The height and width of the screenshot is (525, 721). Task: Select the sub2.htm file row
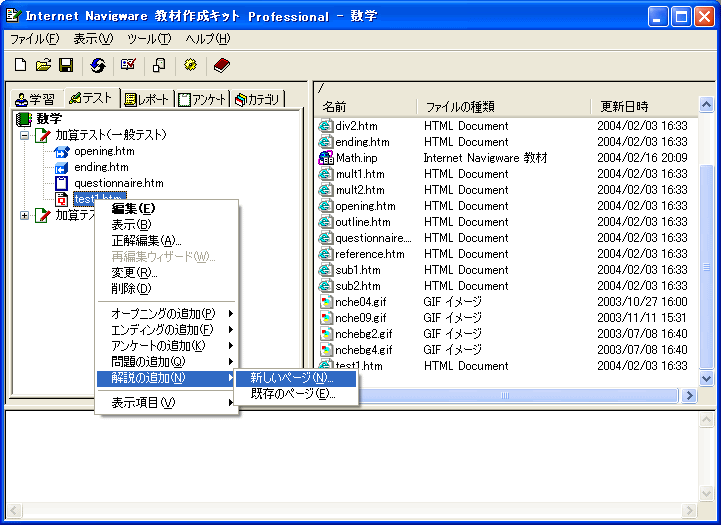pos(507,286)
